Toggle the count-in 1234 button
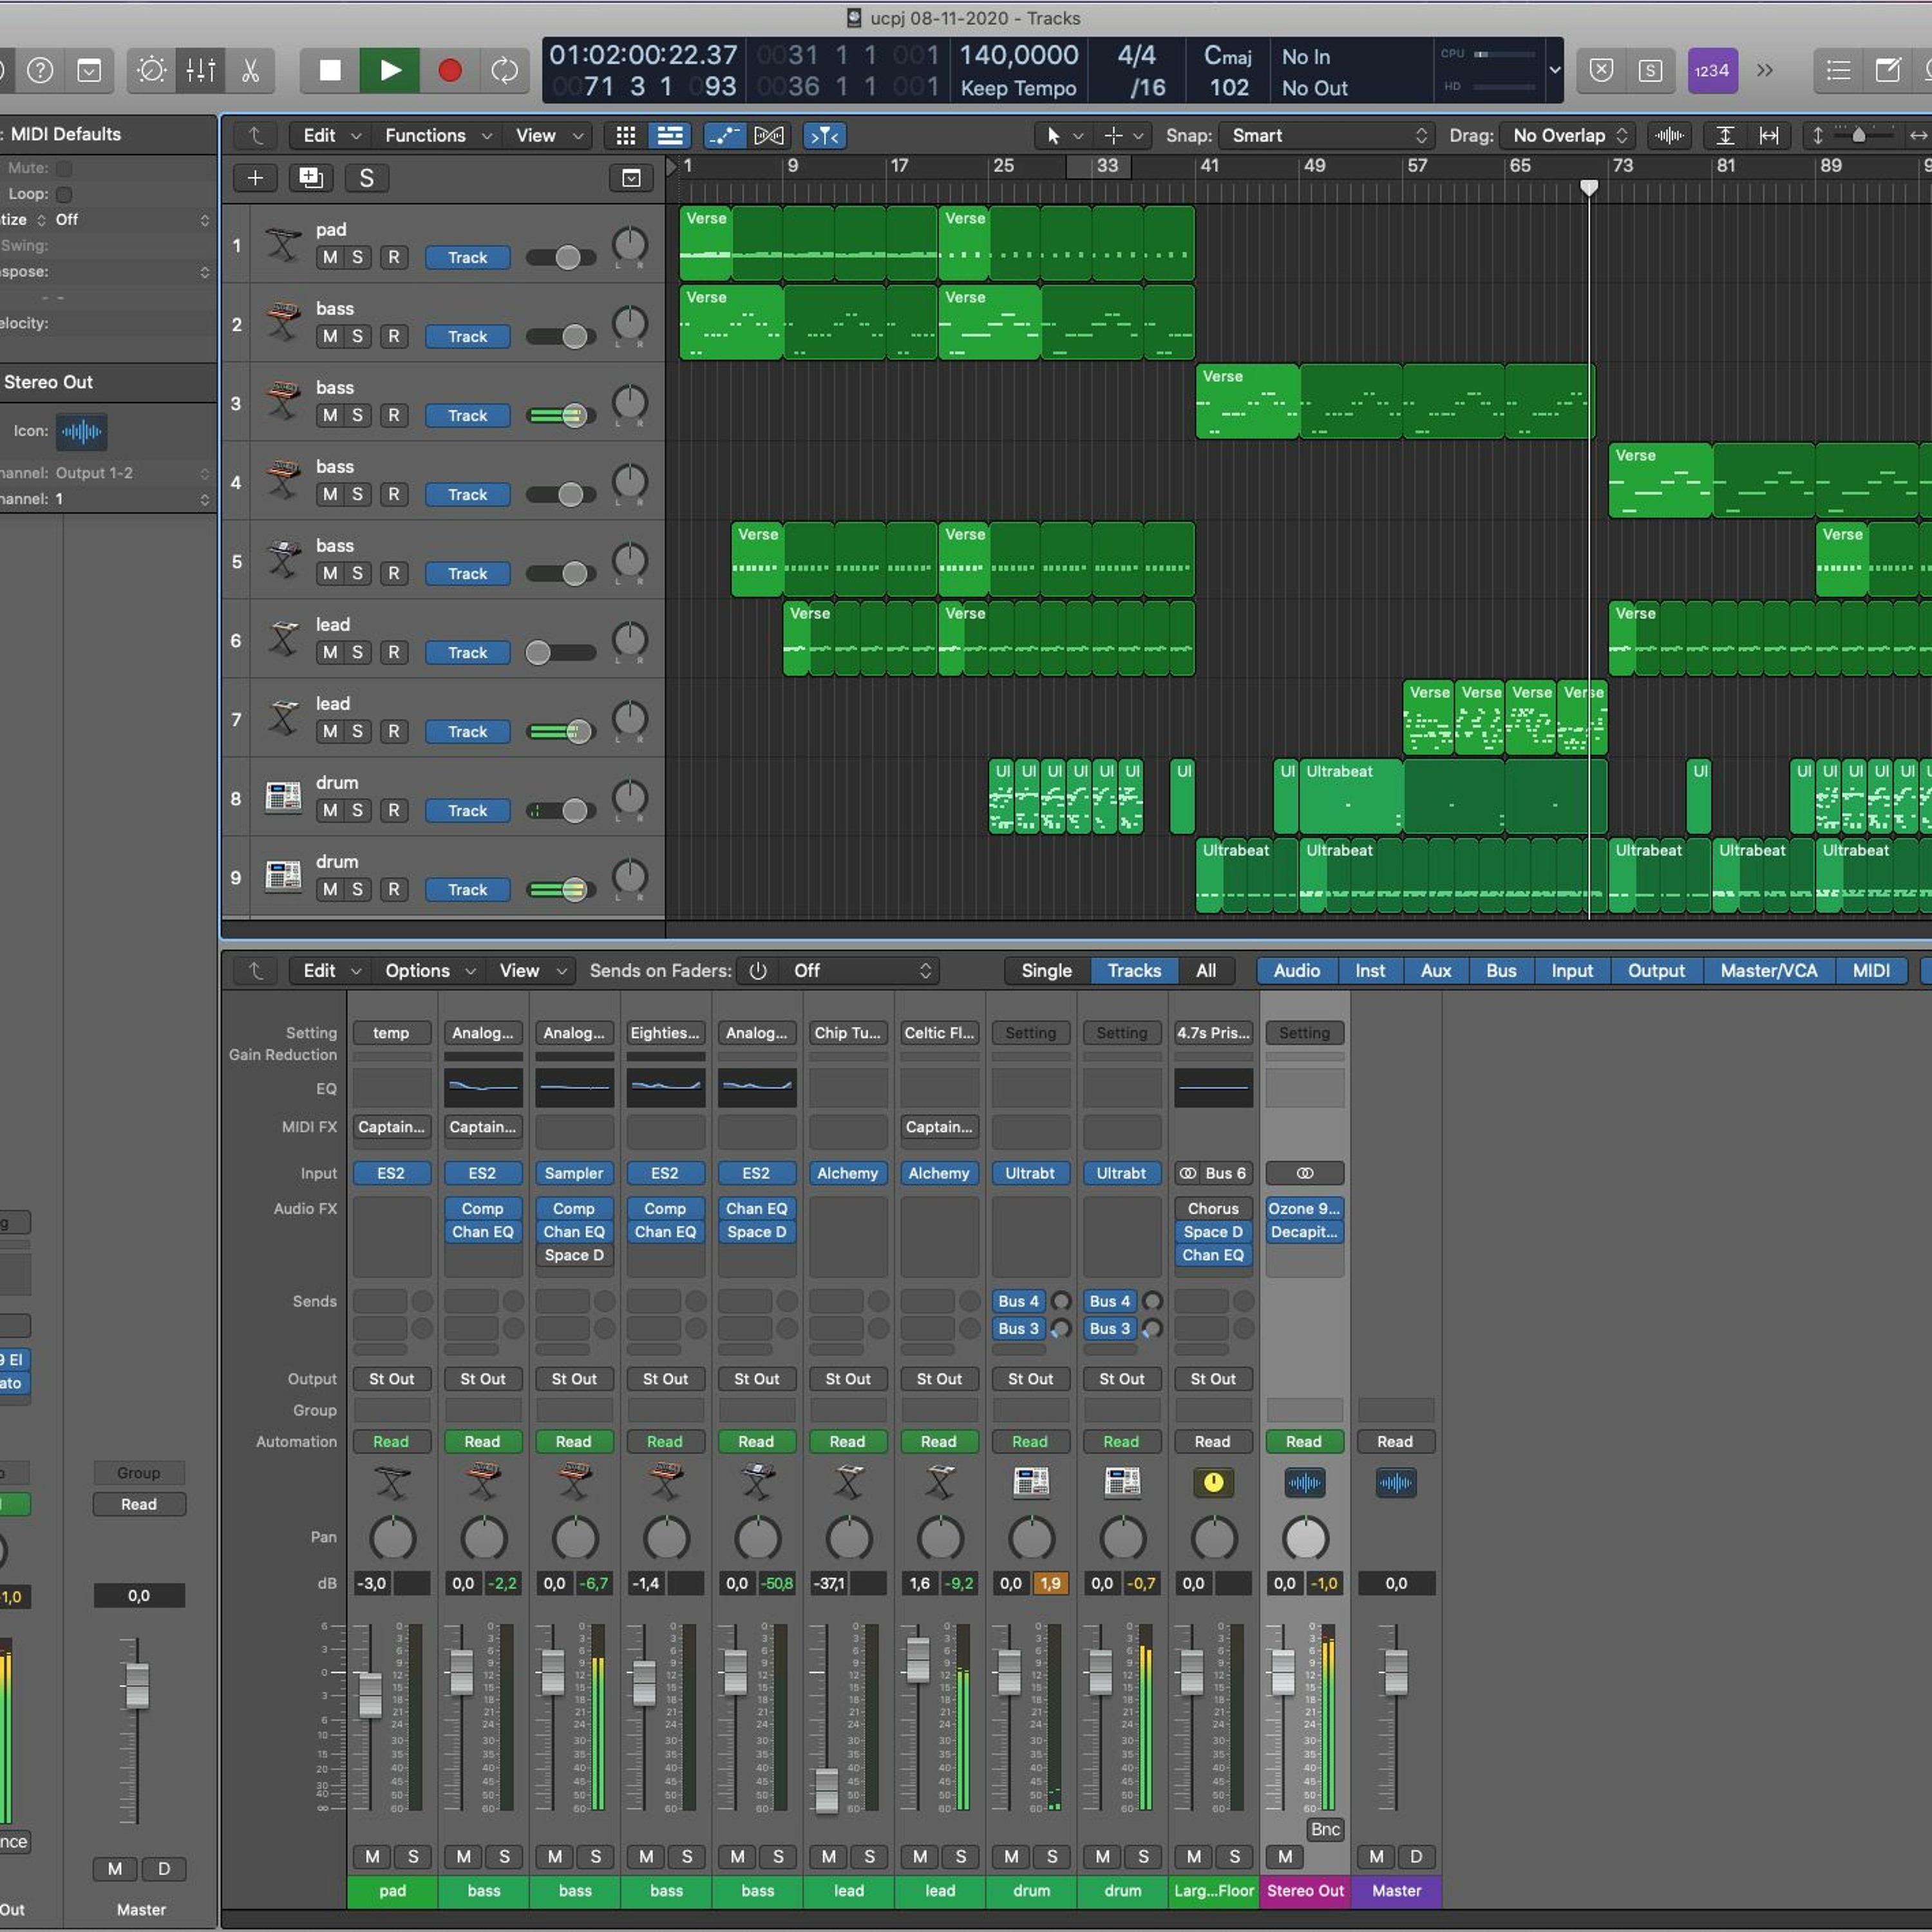The width and height of the screenshot is (1932, 1932). click(x=1711, y=70)
